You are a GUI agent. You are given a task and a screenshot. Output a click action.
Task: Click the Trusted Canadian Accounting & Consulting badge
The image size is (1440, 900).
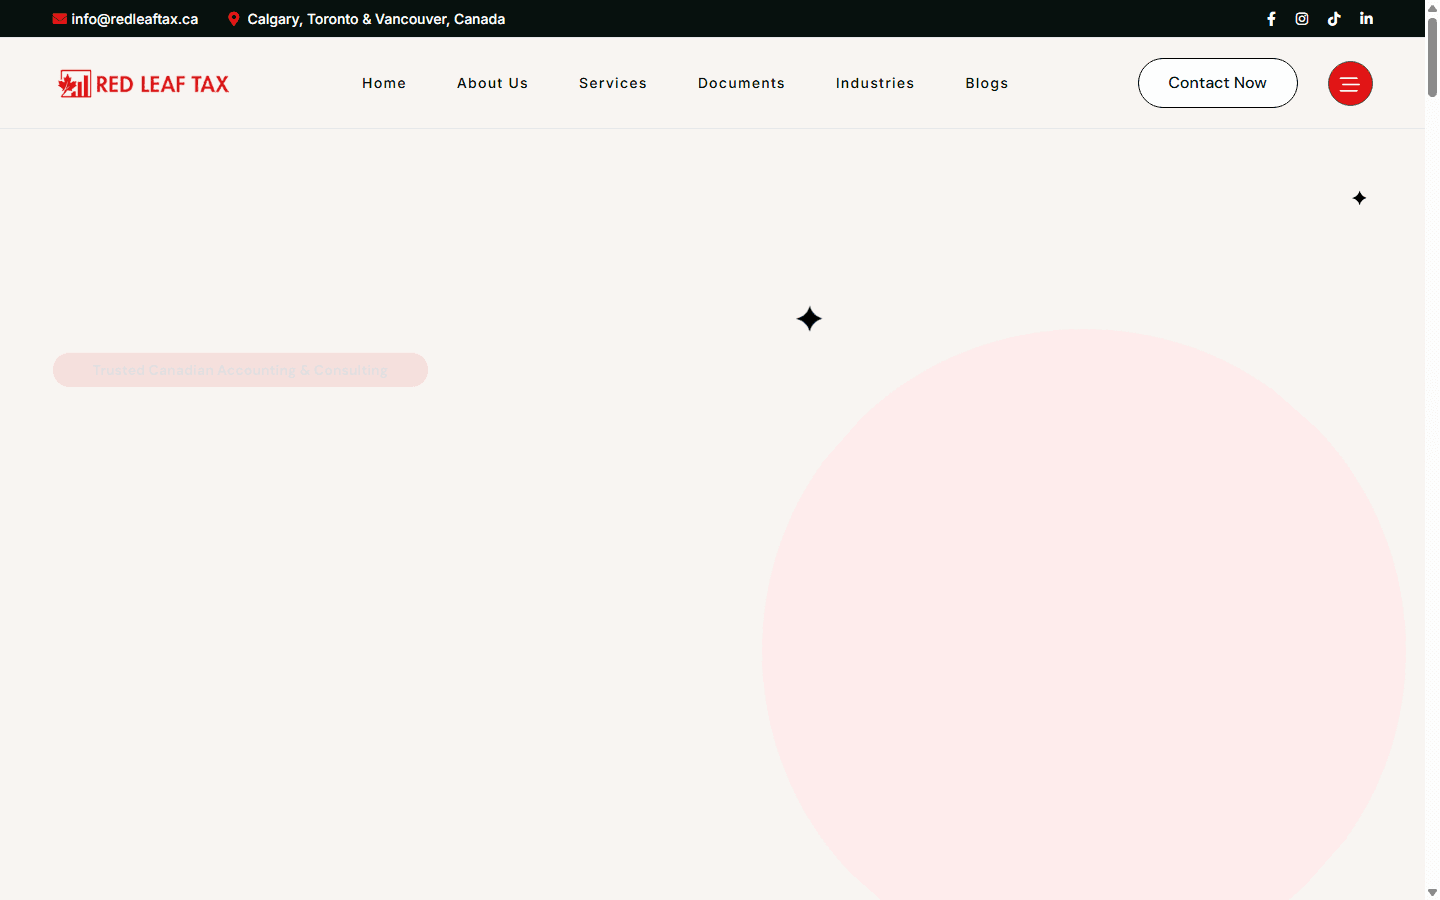[240, 370]
